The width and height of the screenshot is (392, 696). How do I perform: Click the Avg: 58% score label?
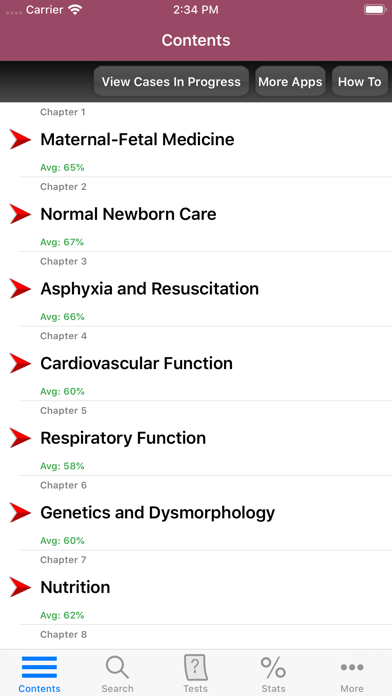[x=62, y=466]
